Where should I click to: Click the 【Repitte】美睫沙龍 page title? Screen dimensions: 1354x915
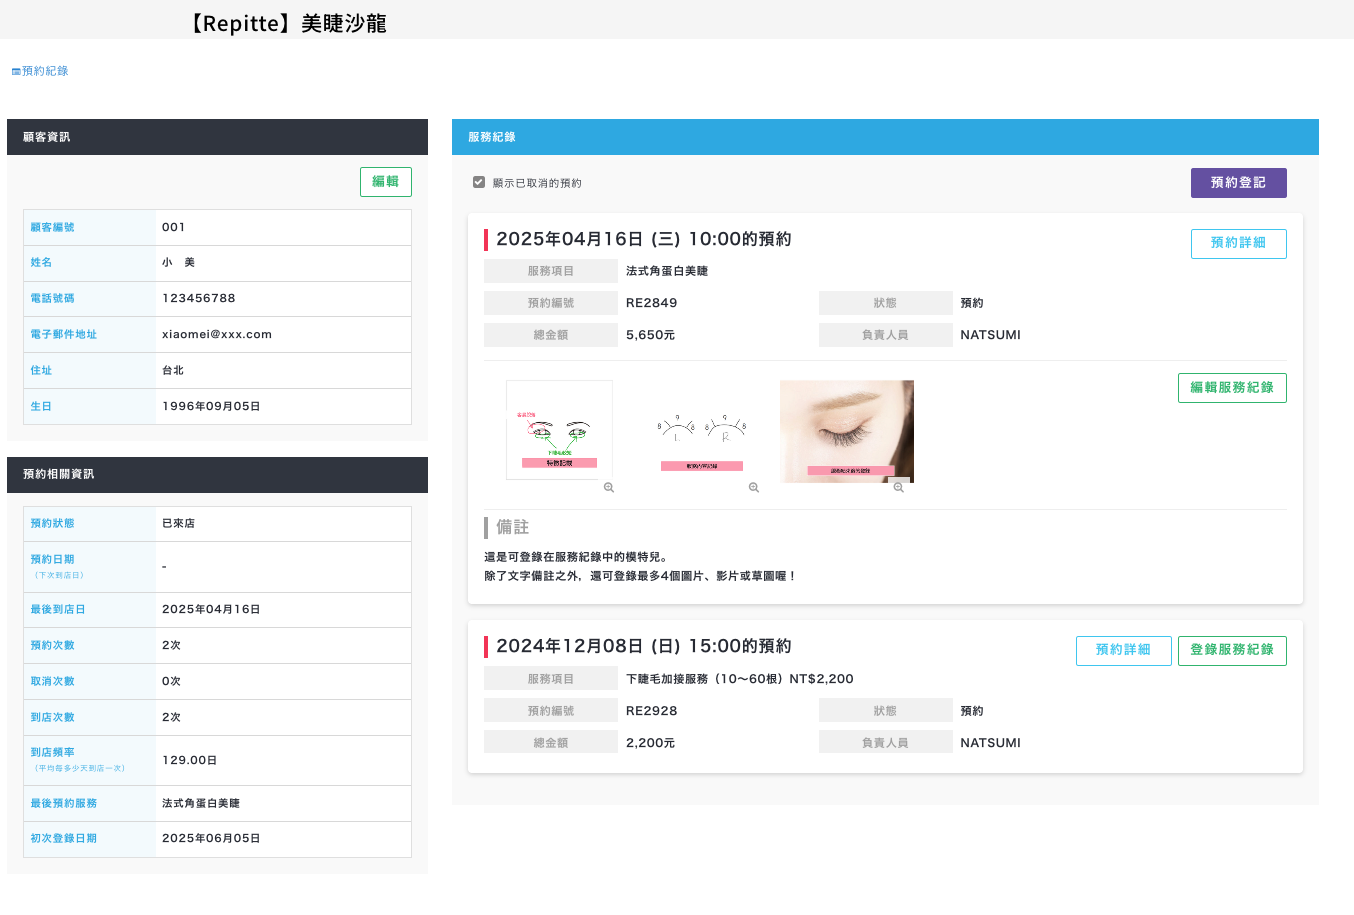pos(288,23)
